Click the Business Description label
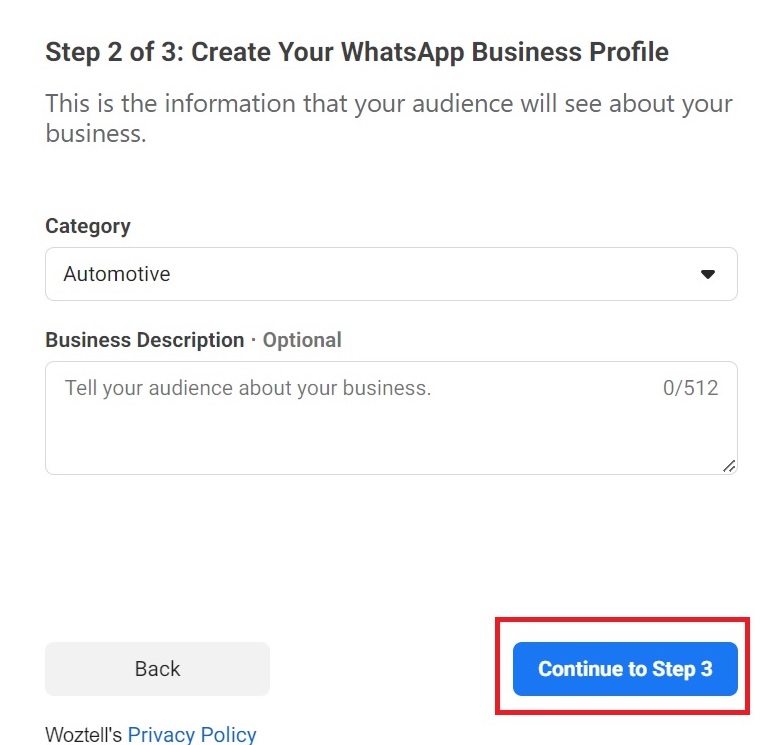This screenshot has height=745, width=771. (145, 340)
